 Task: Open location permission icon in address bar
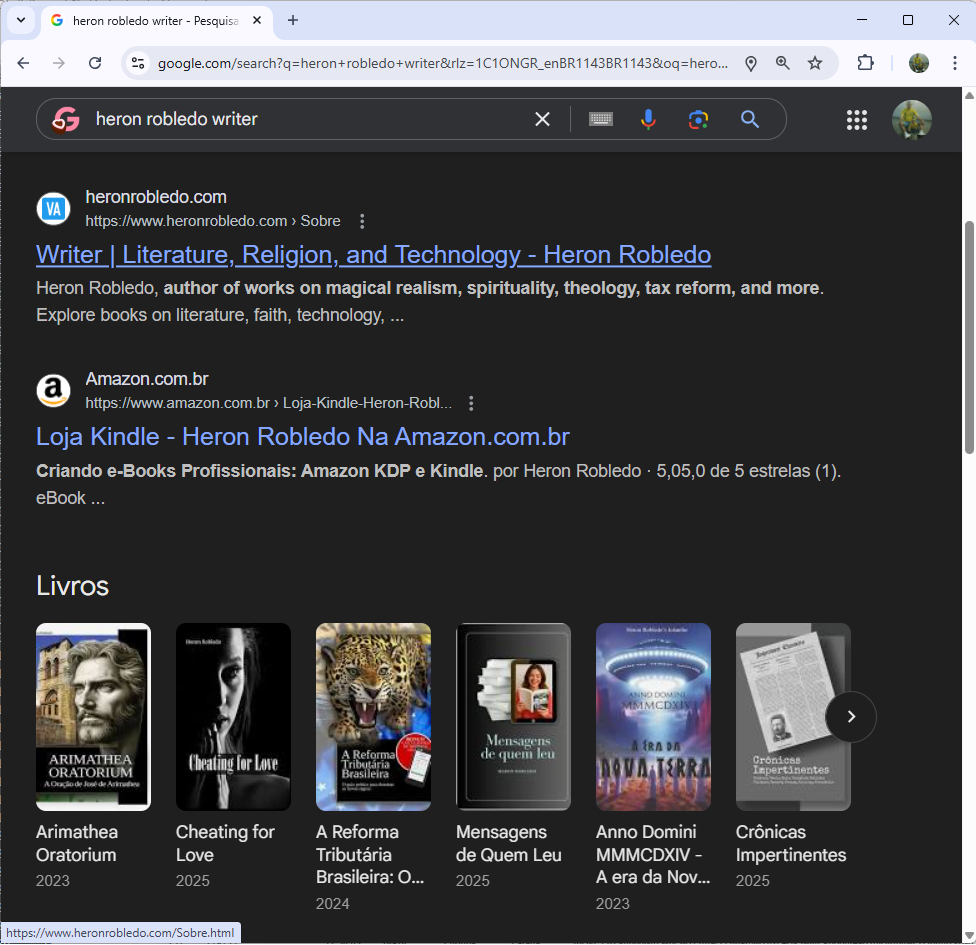(x=751, y=63)
